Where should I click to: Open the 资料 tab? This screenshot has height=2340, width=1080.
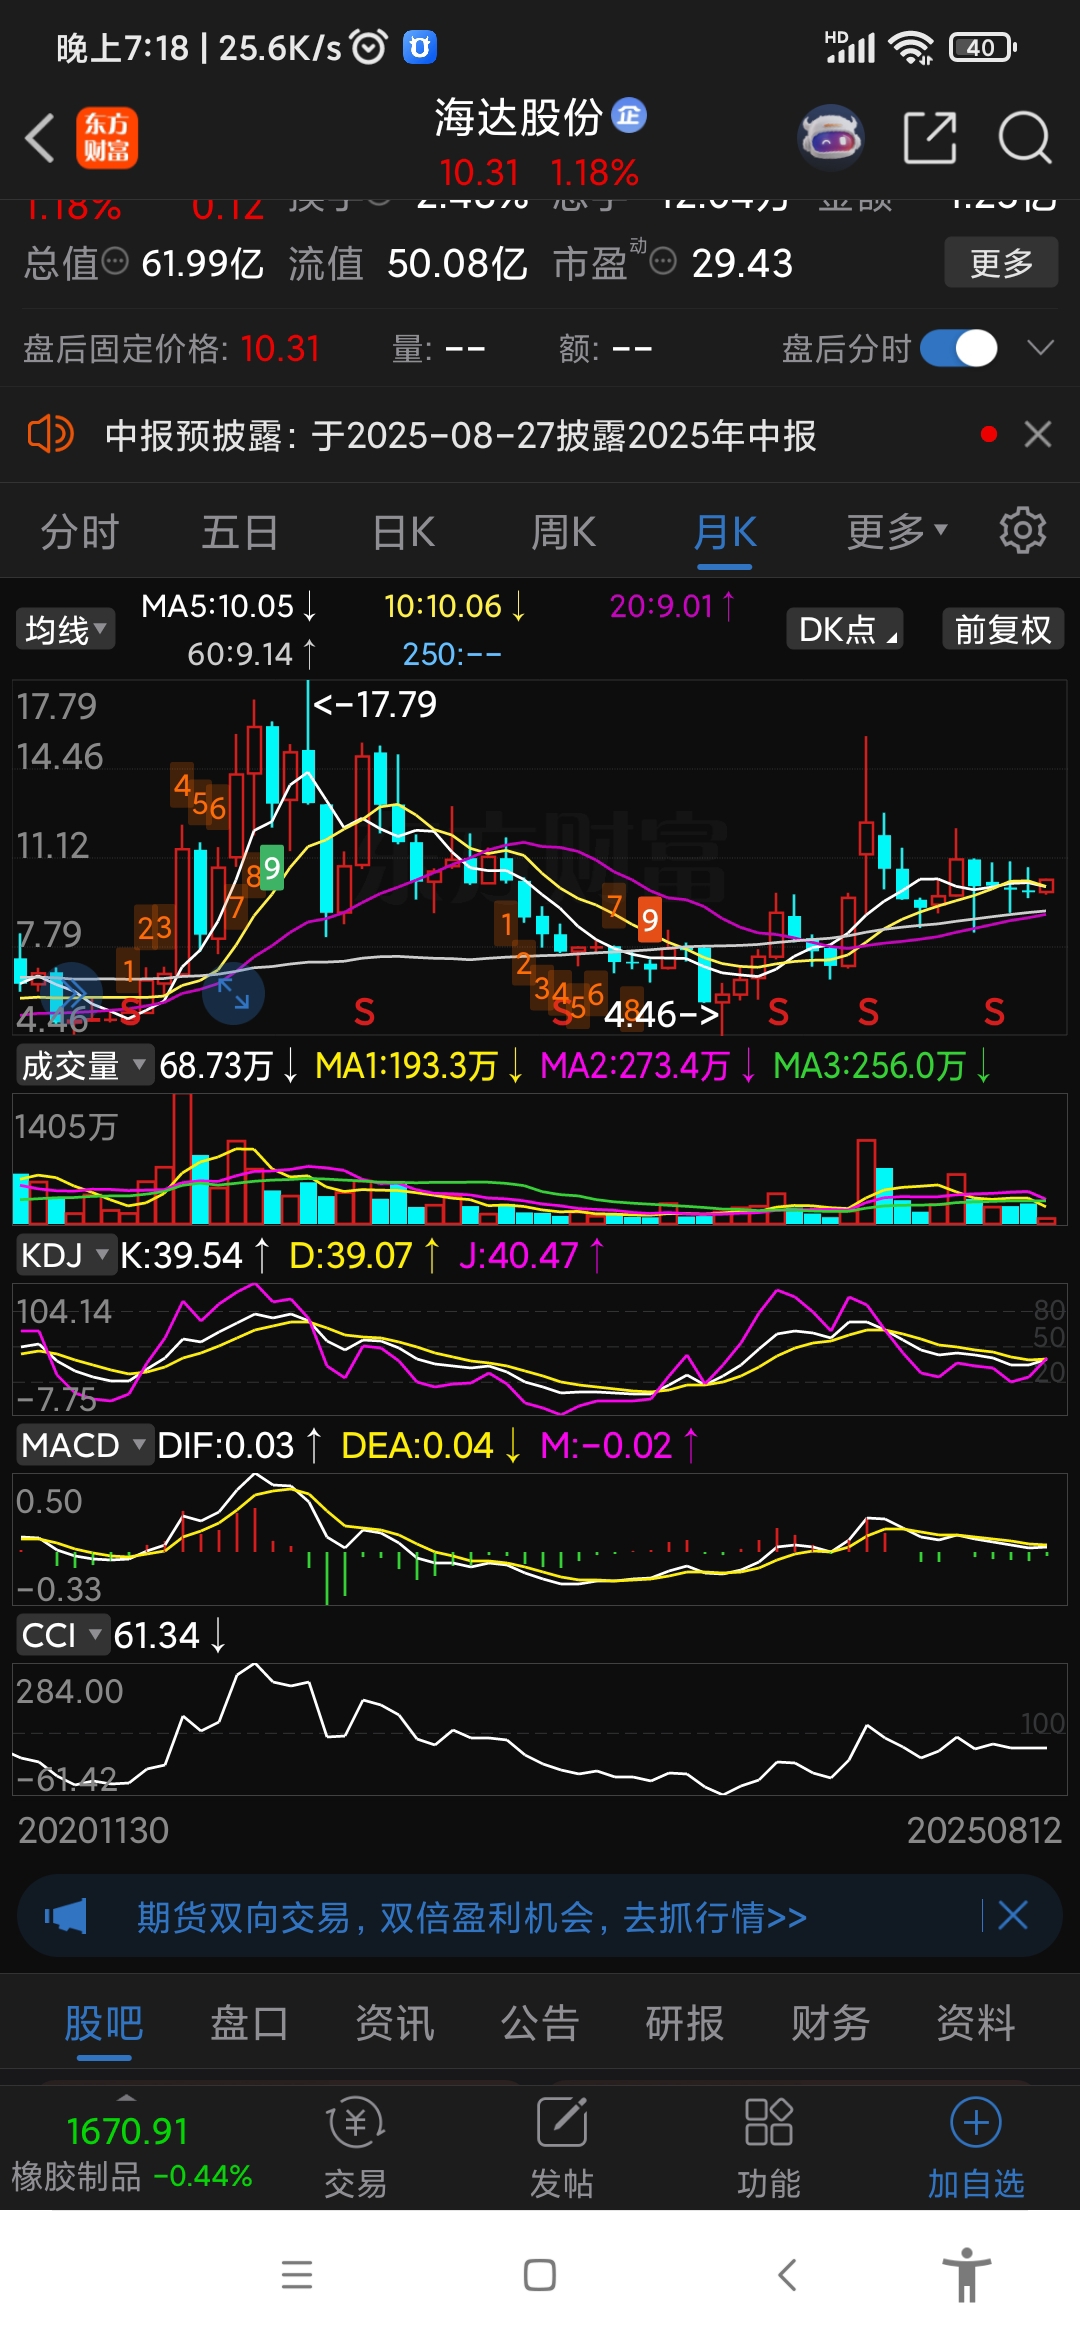pyautogui.click(x=976, y=2023)
